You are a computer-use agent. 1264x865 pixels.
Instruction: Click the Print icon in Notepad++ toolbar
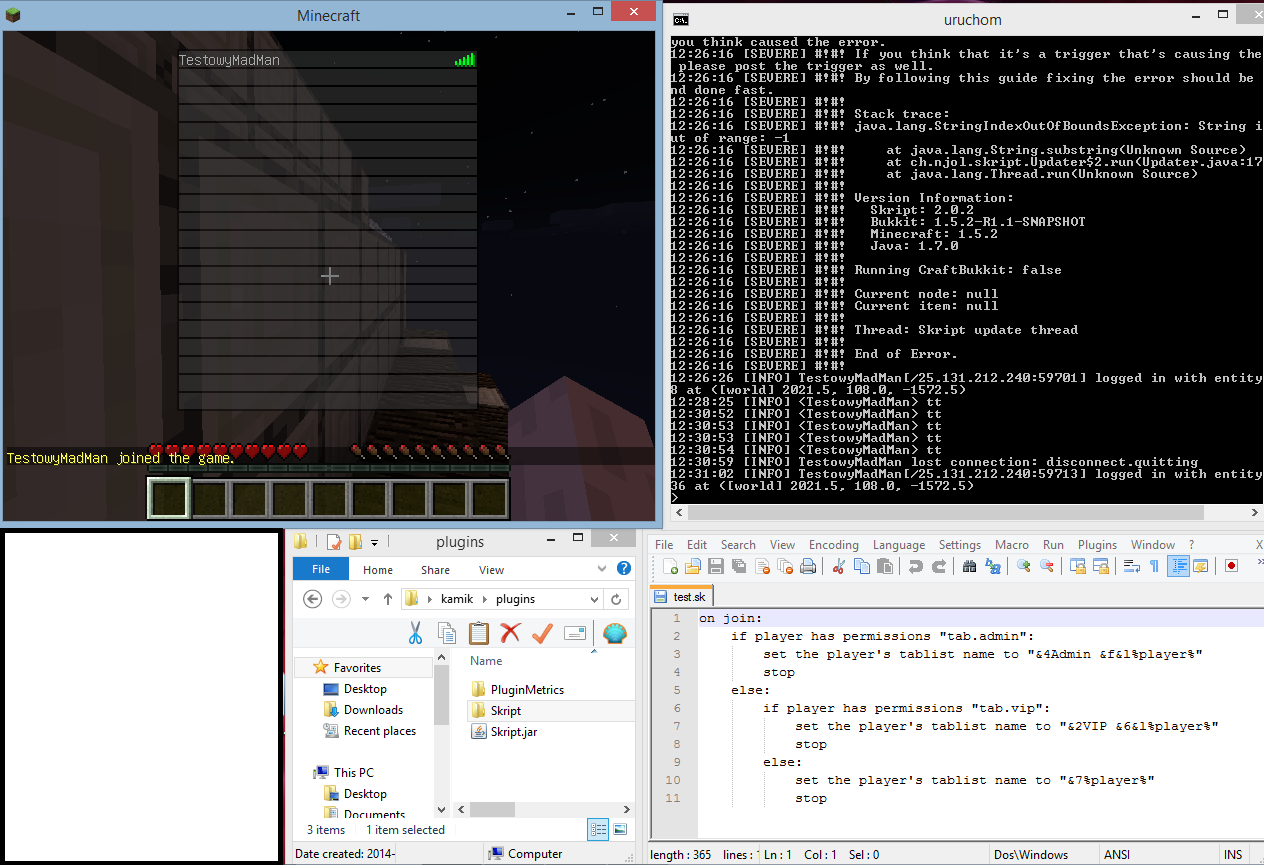[808, 566]
